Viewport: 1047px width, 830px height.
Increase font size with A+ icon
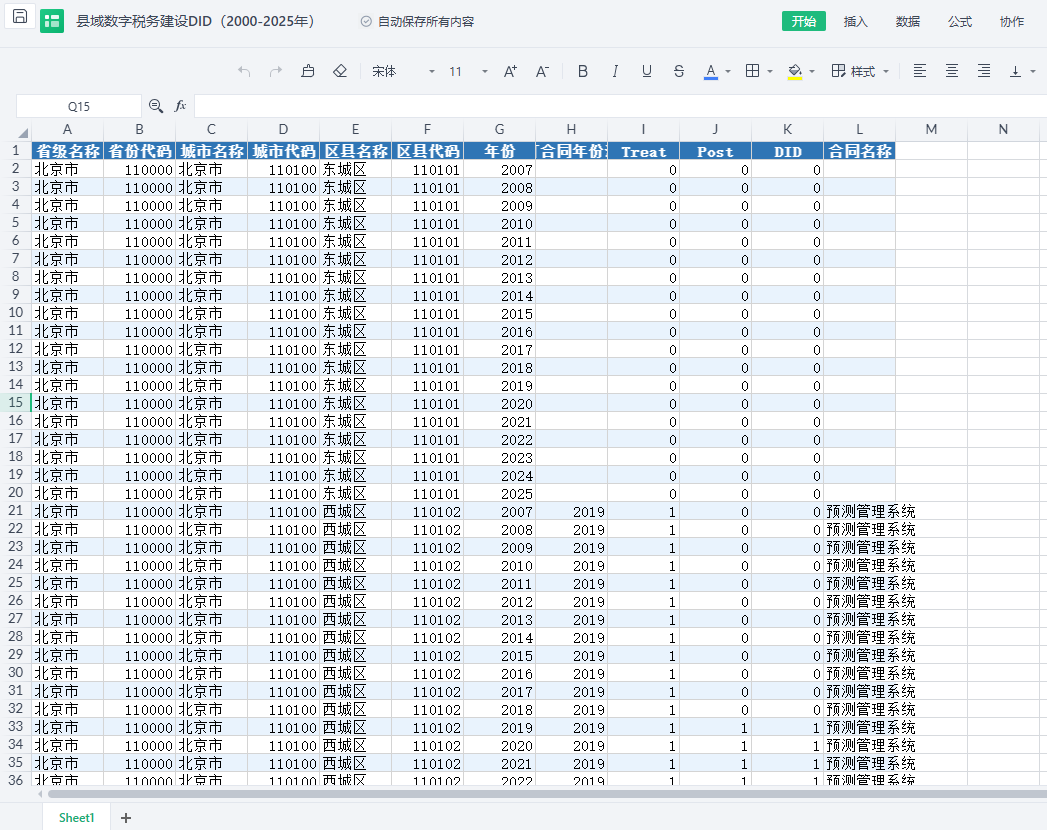(510, 71)
